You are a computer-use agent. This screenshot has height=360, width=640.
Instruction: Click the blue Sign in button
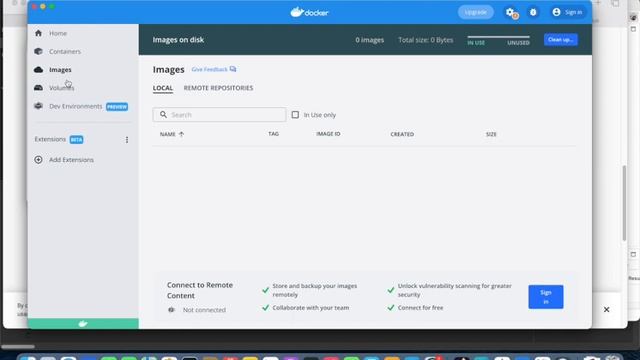coord(546,297)
